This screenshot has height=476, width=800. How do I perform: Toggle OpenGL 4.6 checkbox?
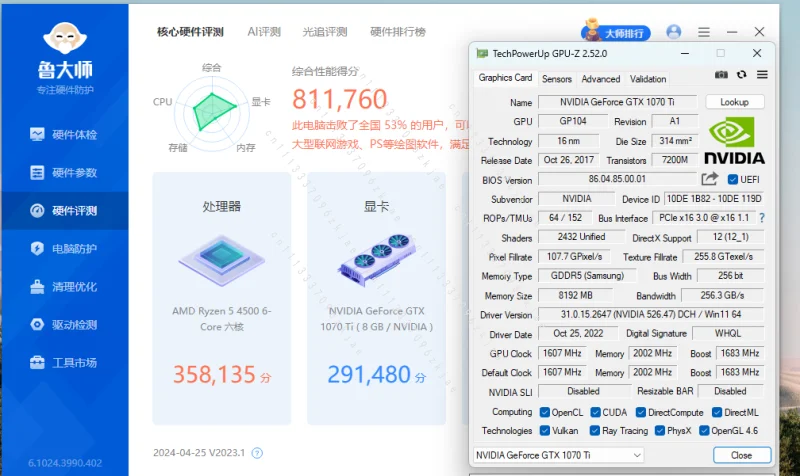(x=704, y=431)
